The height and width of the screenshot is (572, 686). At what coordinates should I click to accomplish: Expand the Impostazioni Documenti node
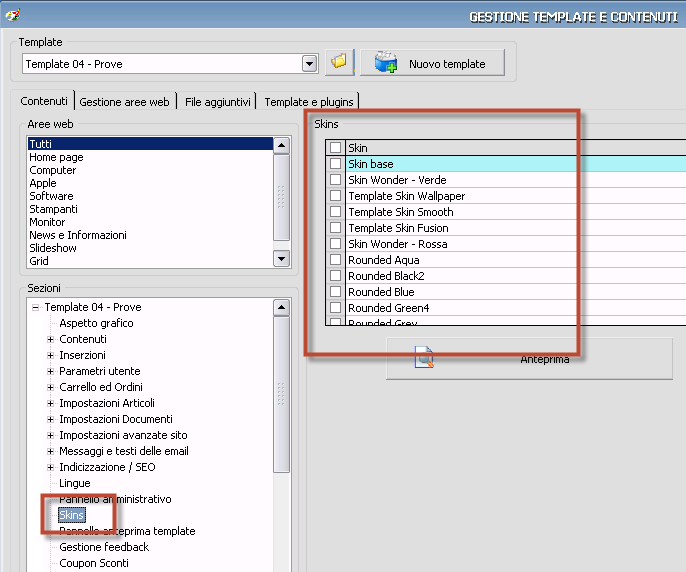[50, 419]
